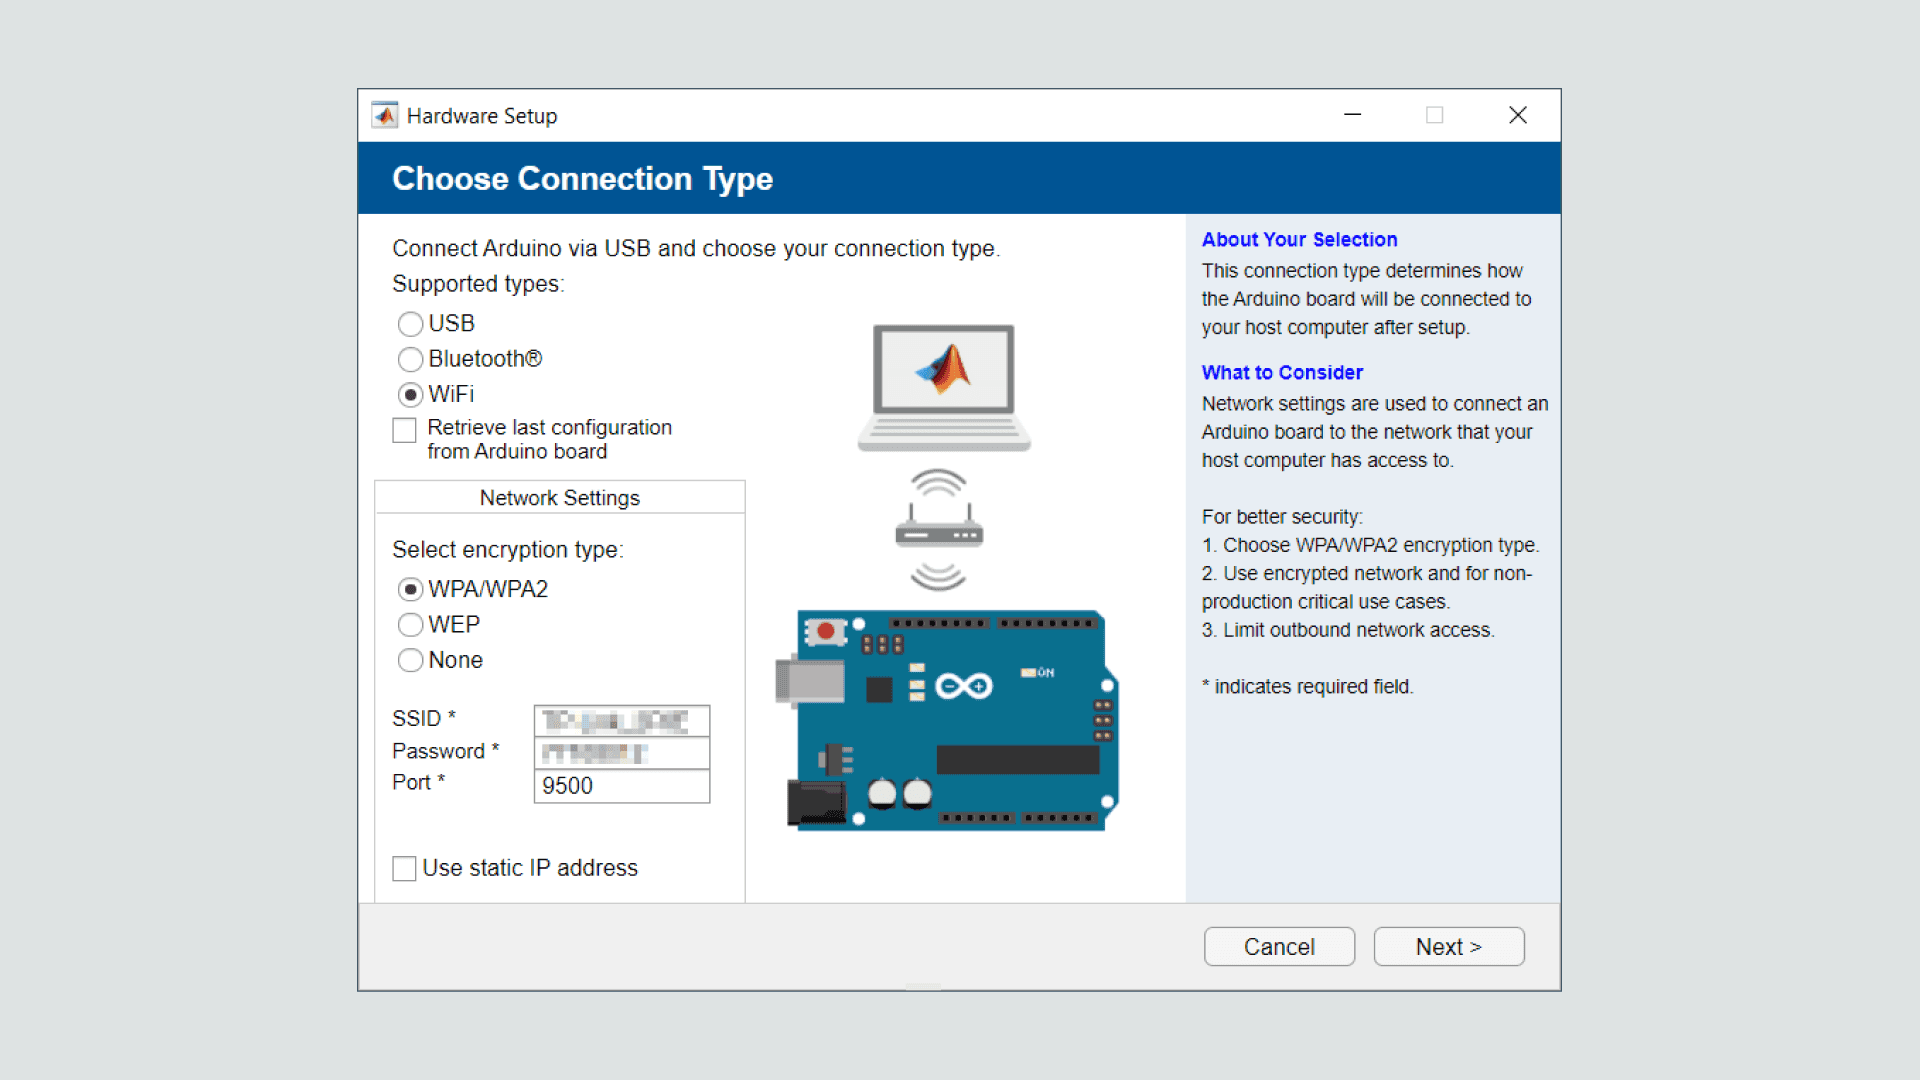Minimize the Hardware Setup window
The image size is (1920, 1080).
point(1352,115)
